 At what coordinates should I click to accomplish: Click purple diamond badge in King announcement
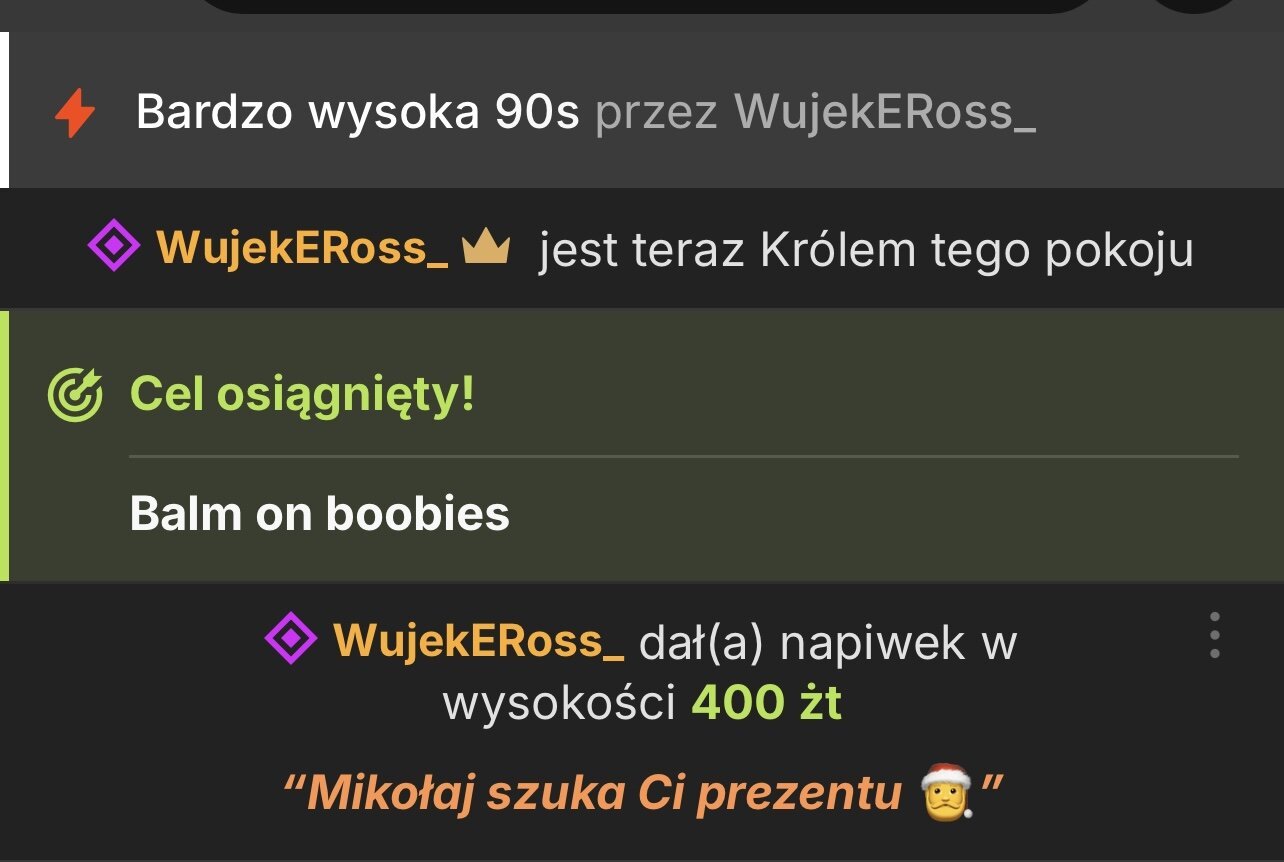point(113,245)
